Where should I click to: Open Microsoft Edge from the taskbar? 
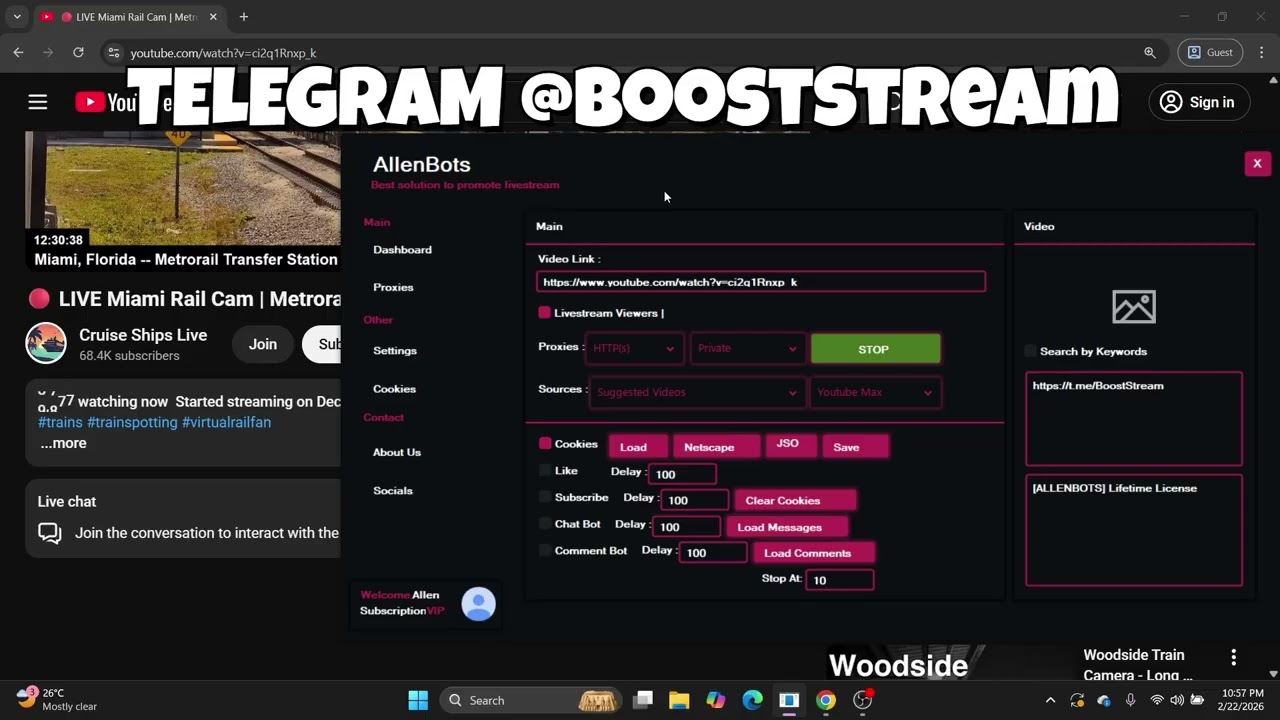tap(752, 700)
